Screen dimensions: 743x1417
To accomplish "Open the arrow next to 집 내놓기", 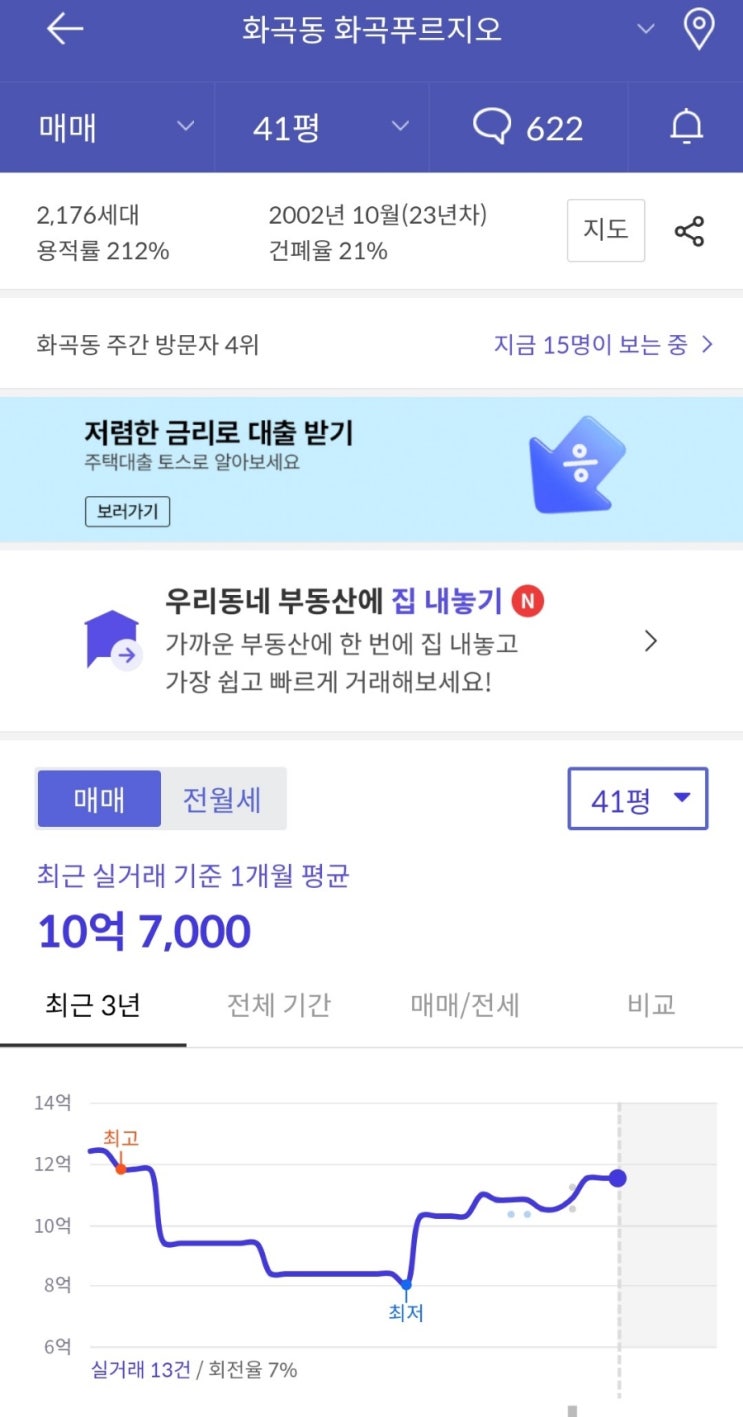I will [651, 641].
